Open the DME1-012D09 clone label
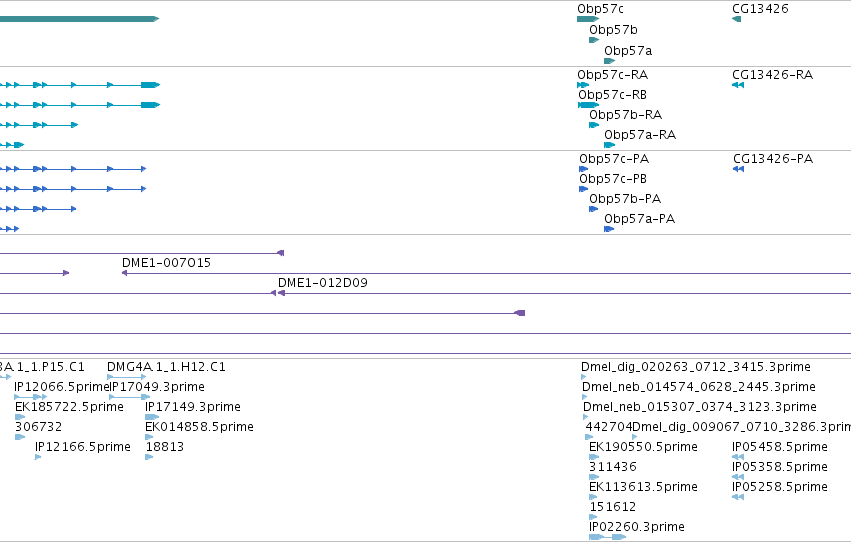 click(322, 283)
